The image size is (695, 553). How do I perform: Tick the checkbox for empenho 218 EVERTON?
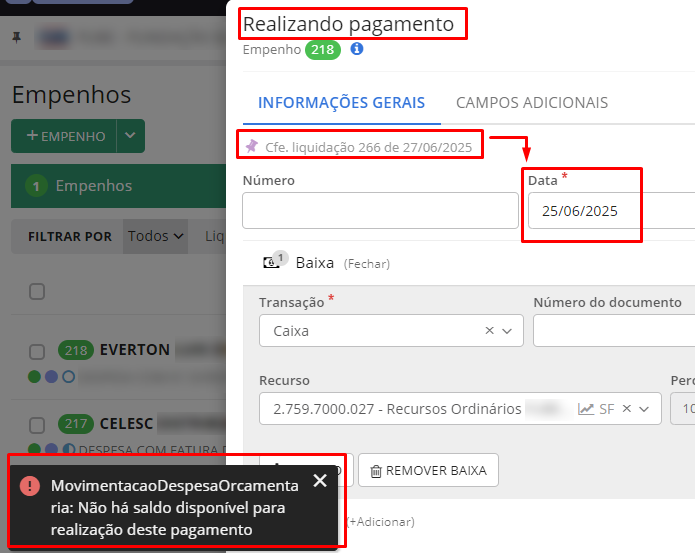[37, 352]
